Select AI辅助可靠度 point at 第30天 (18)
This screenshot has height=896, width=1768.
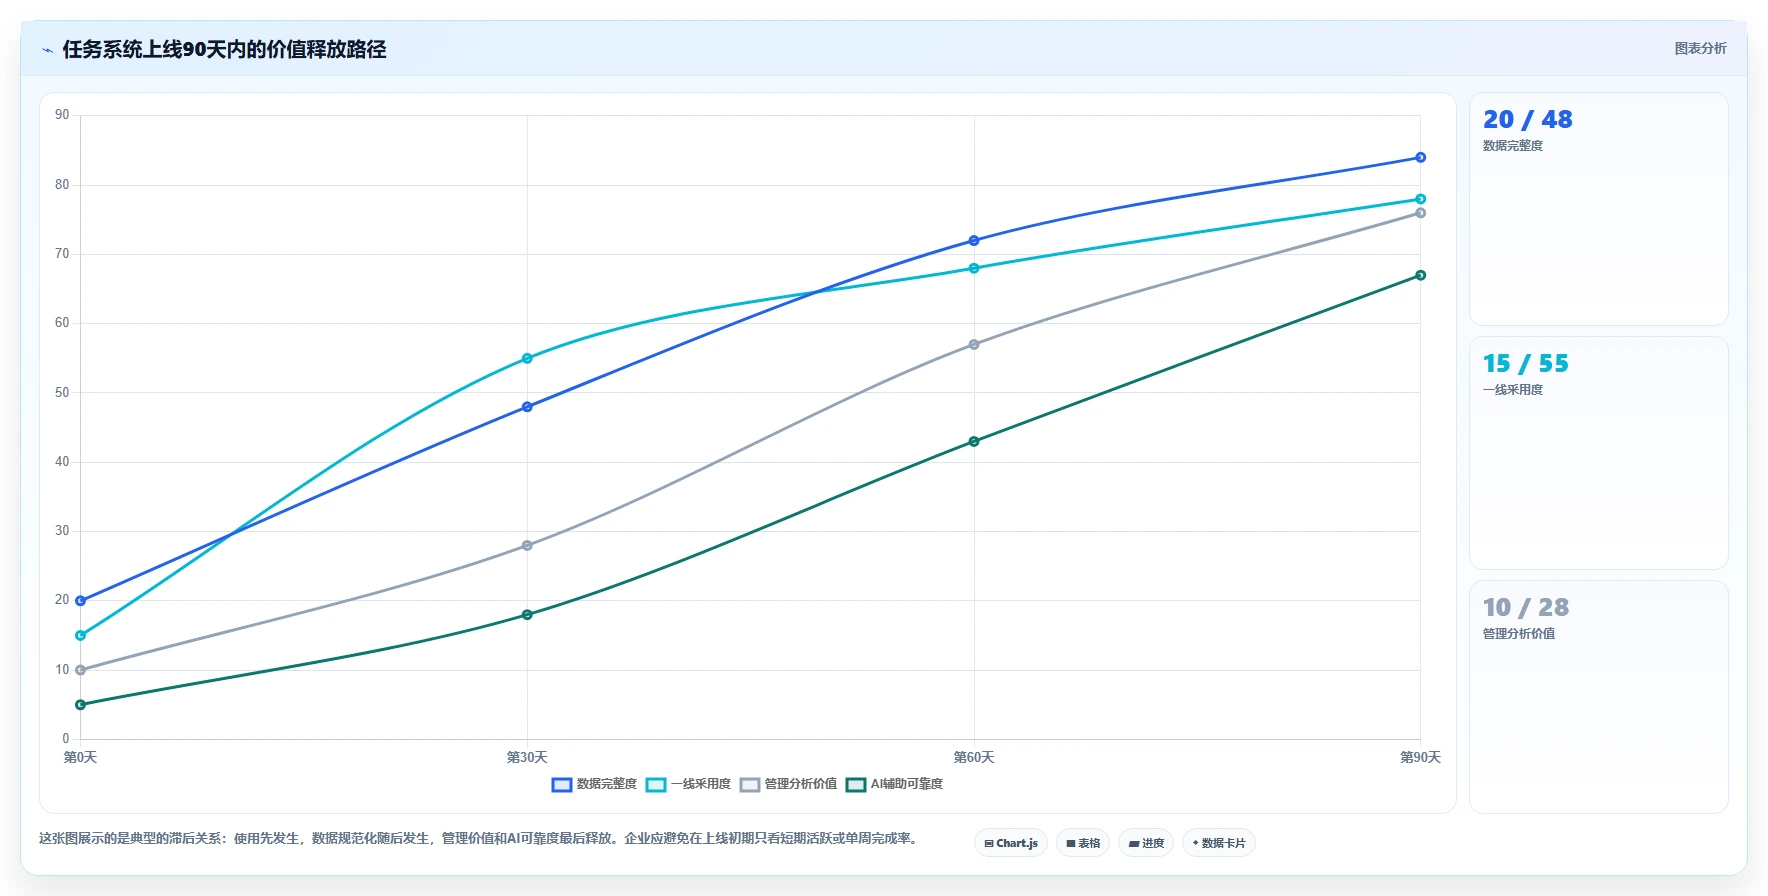pyautogui.click(x=527, y=615)
